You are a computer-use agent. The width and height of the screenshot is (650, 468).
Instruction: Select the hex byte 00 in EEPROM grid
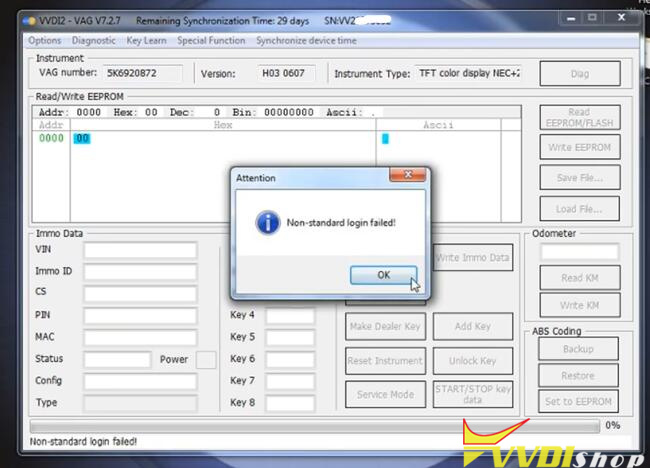coord(81,139)
